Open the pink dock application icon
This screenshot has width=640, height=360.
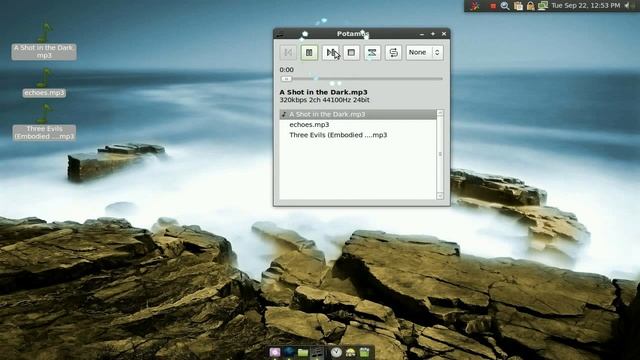[x=275, y=352]
